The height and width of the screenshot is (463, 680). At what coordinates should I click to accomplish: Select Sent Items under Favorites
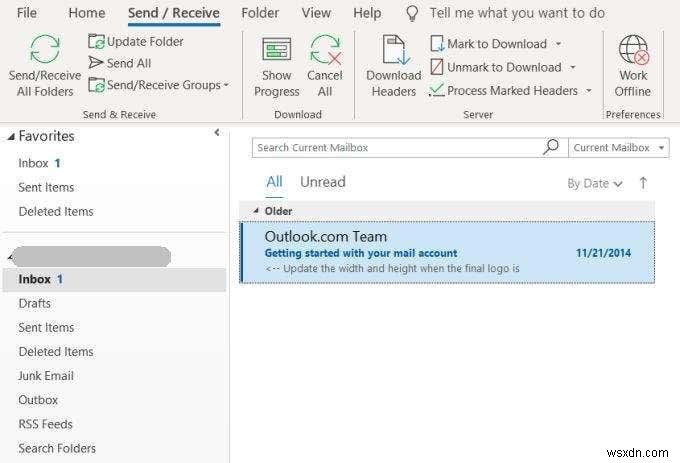click(46, 187)
